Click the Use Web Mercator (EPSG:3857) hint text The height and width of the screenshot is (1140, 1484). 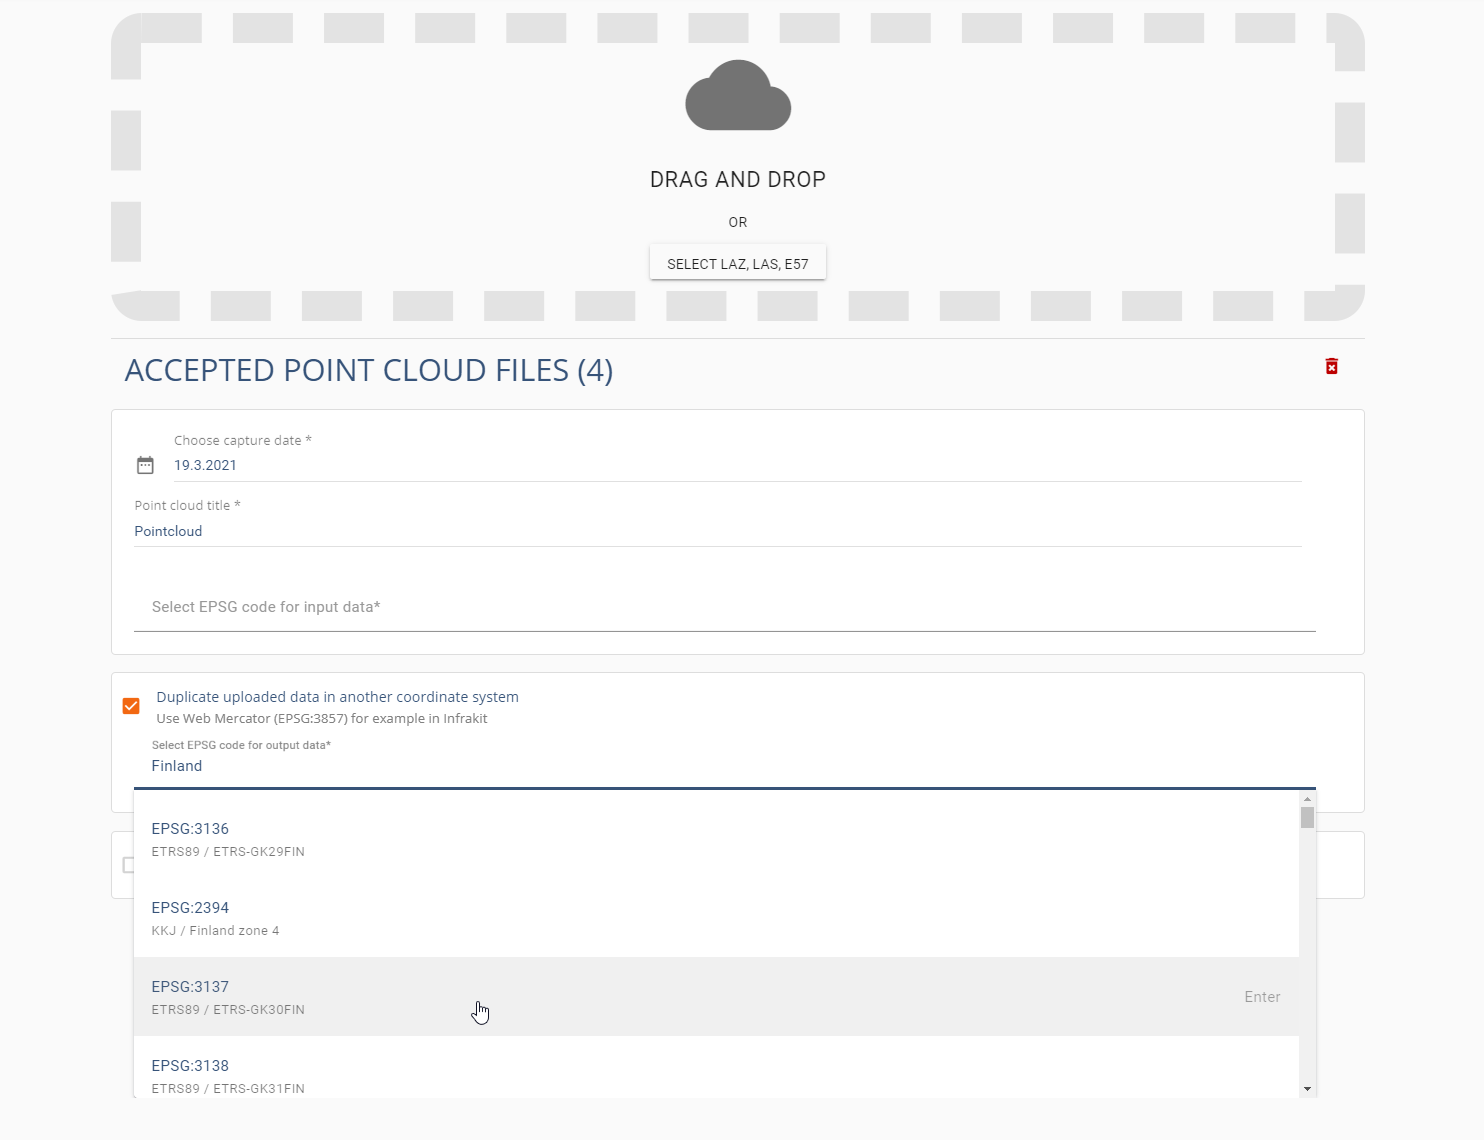pos(322,718)
